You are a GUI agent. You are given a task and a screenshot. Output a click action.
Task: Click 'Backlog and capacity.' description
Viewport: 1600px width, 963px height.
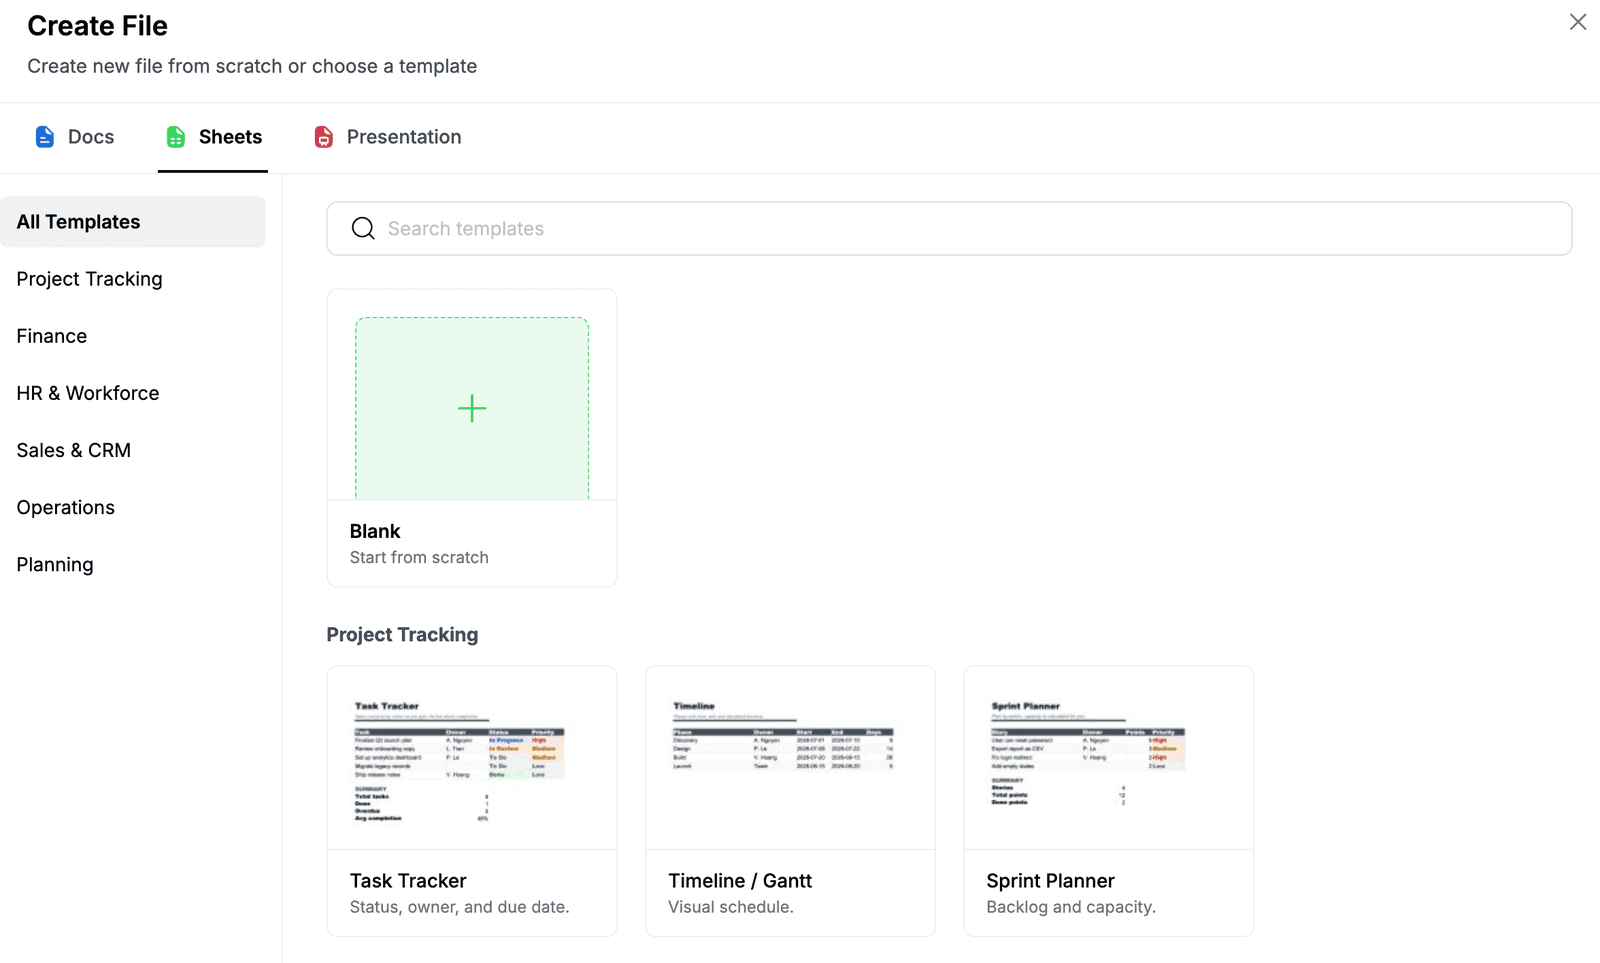tap(1071, 907)
